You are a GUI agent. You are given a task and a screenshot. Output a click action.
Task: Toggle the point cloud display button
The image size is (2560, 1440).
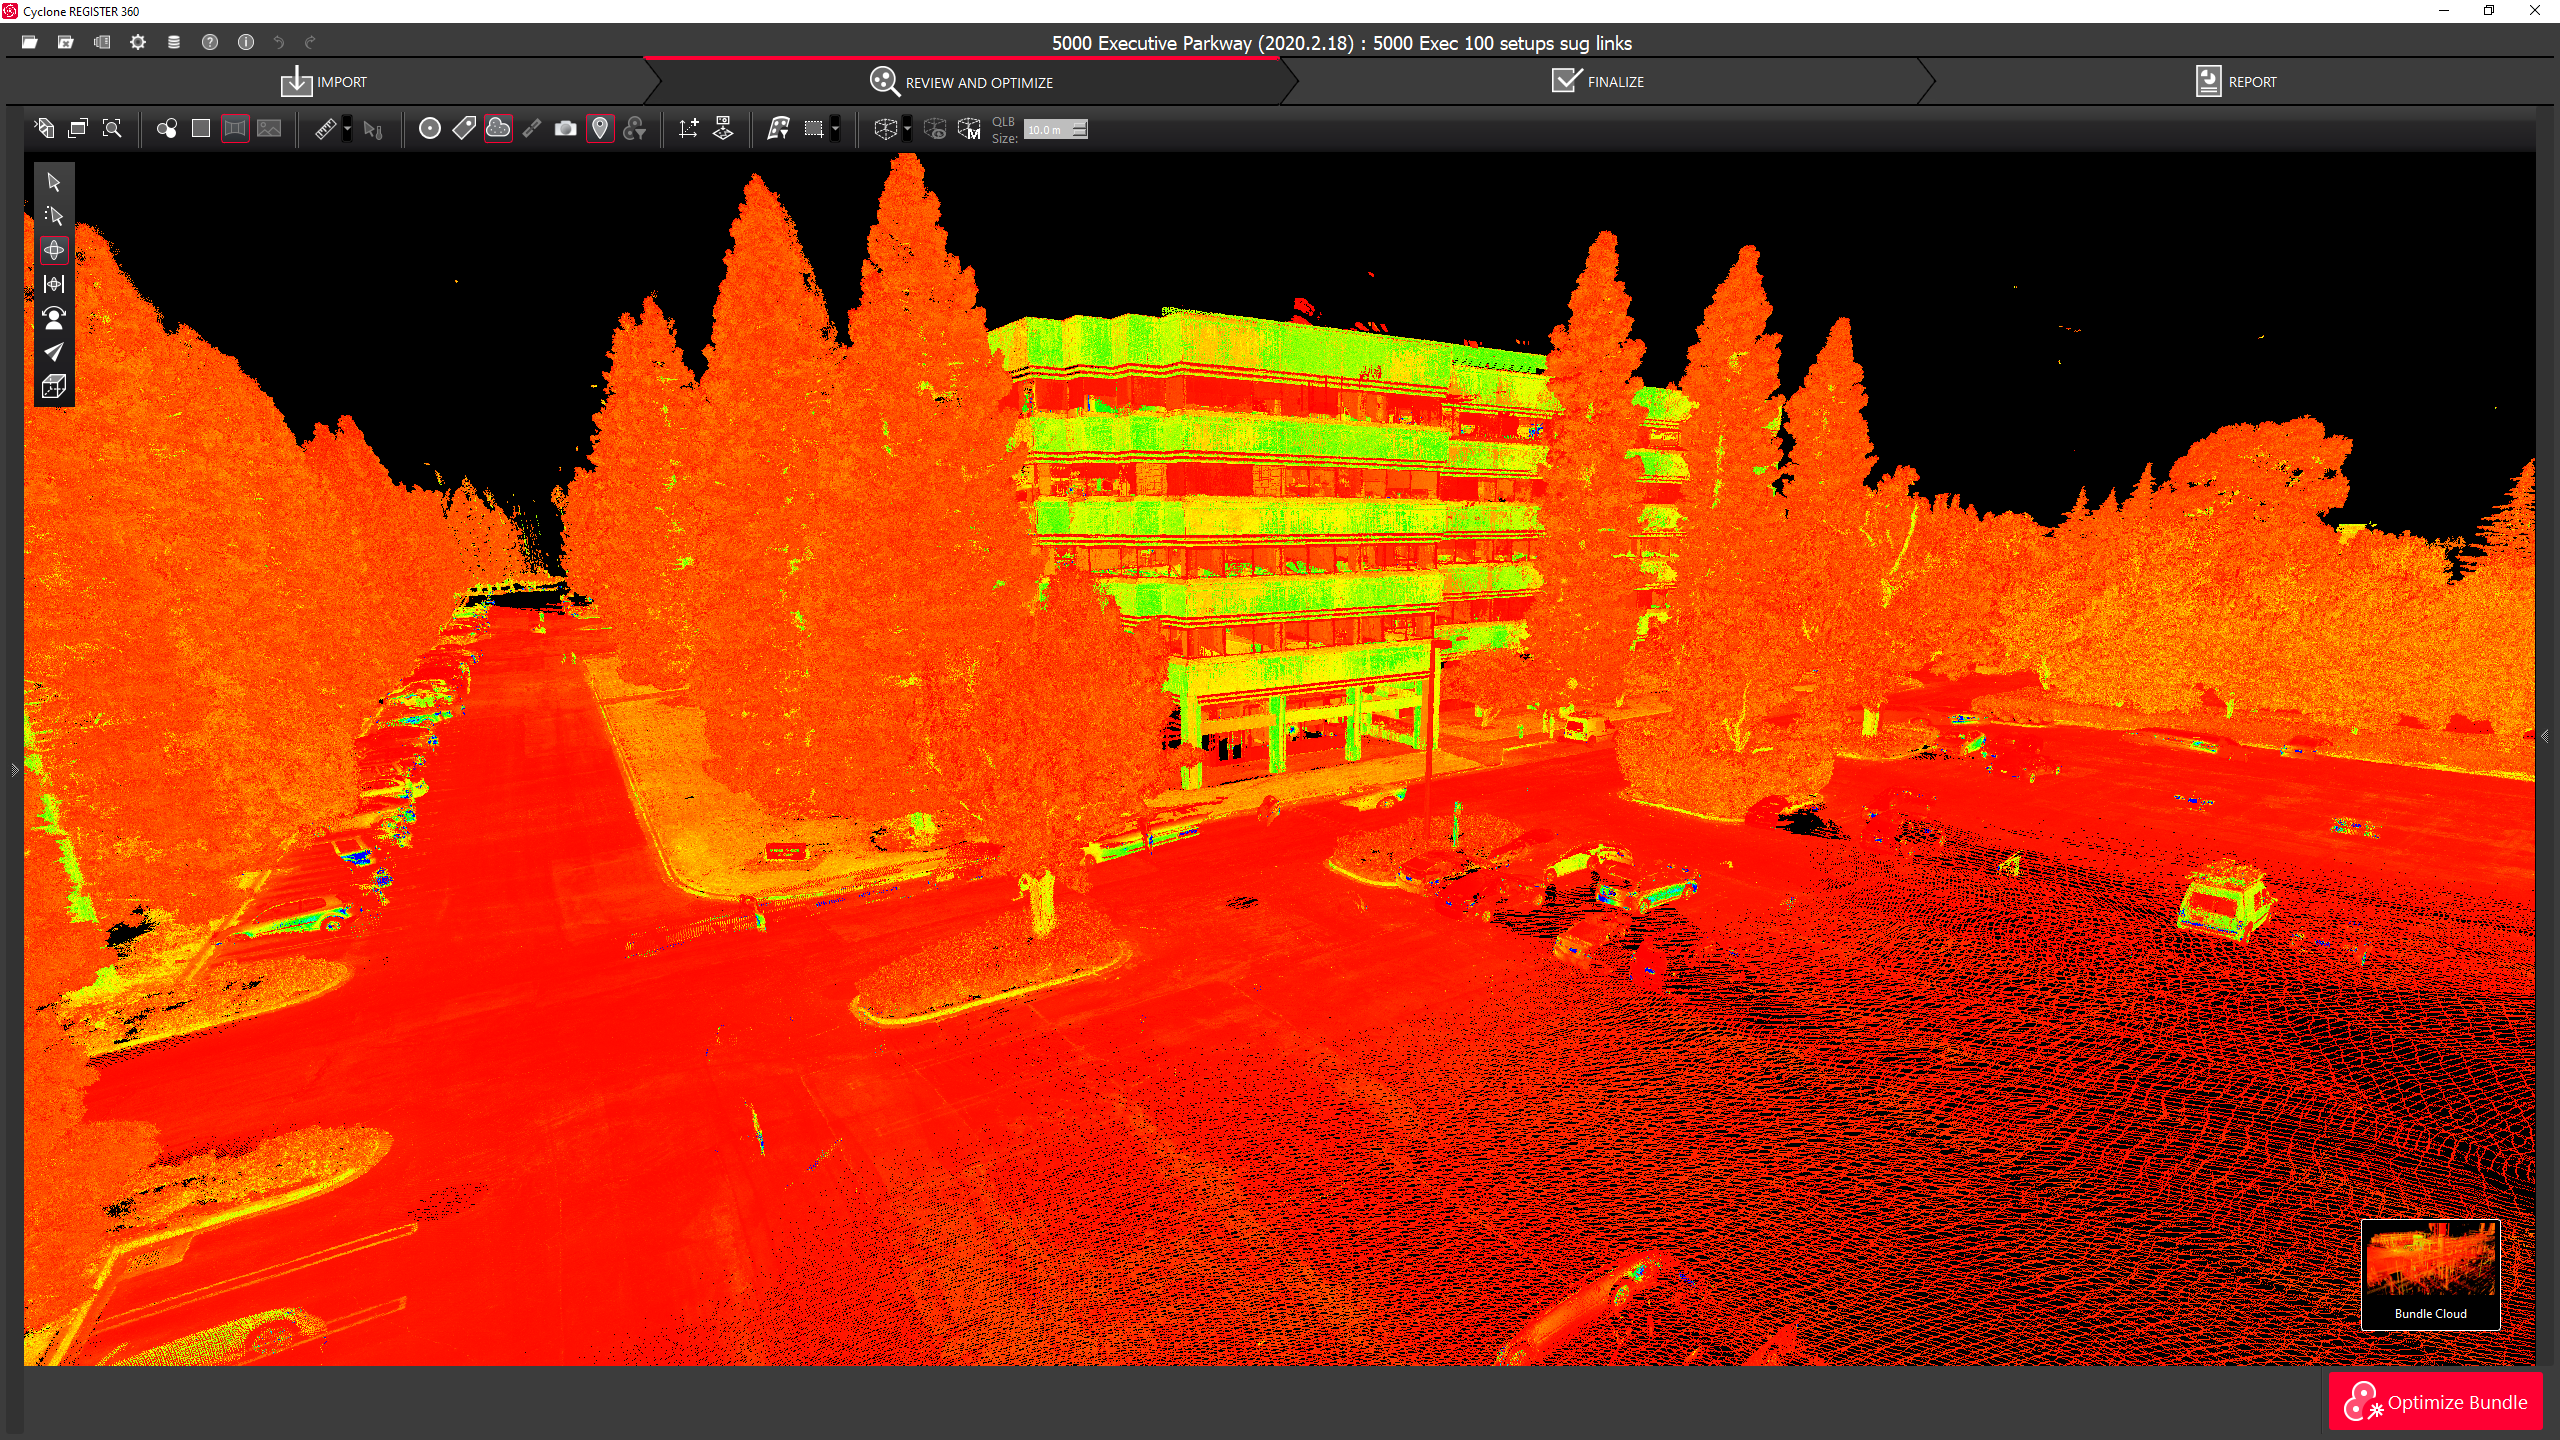(498, 129)
